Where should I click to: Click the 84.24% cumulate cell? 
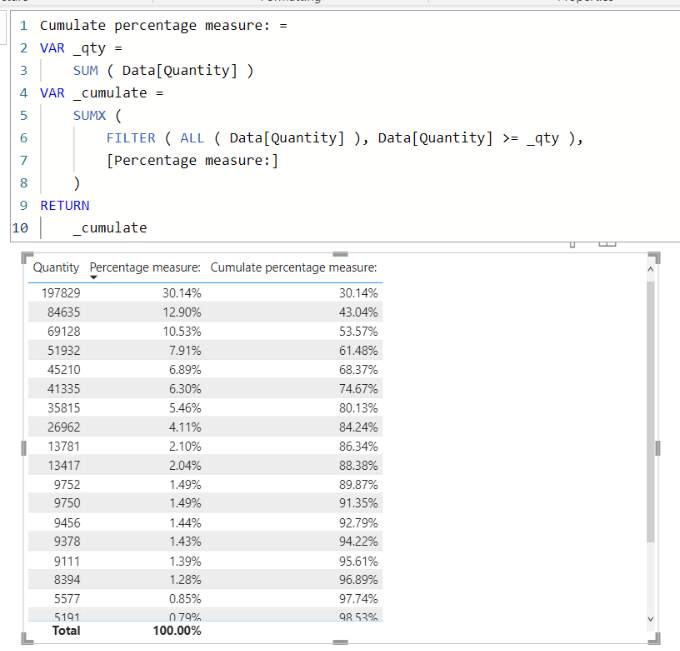[x=358, y=427]
